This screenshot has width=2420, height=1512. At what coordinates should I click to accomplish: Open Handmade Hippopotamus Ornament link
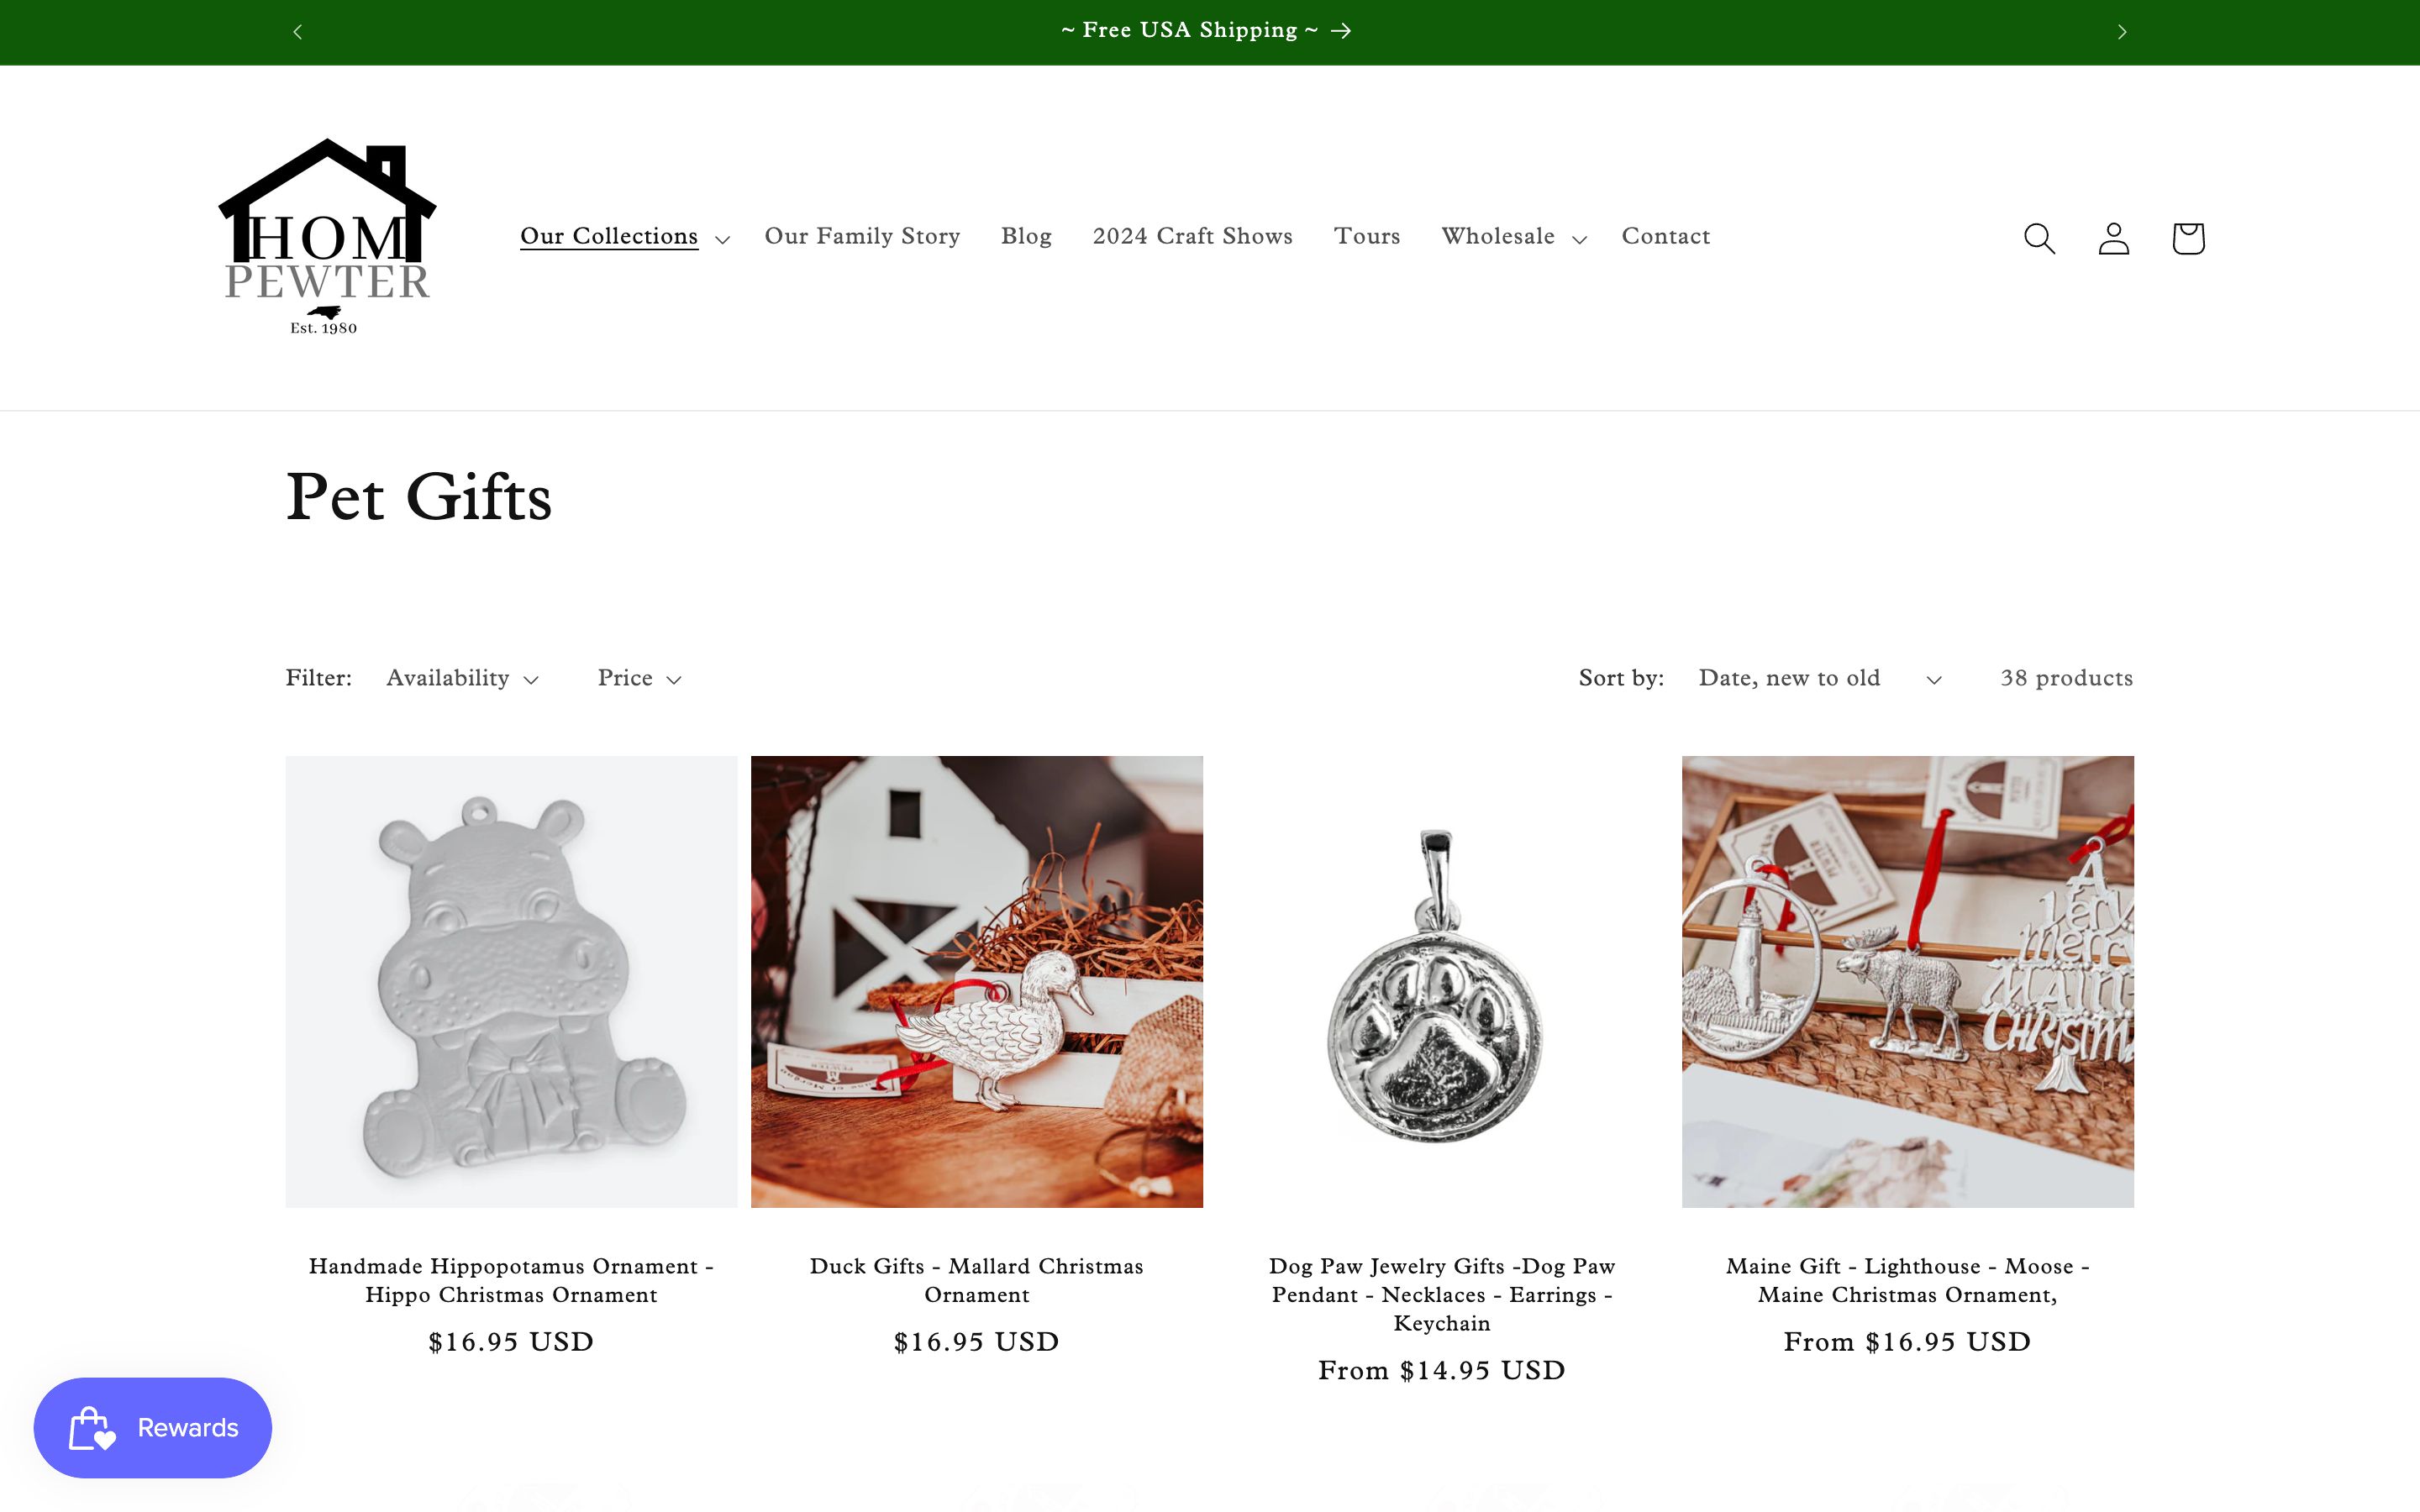511,1280
